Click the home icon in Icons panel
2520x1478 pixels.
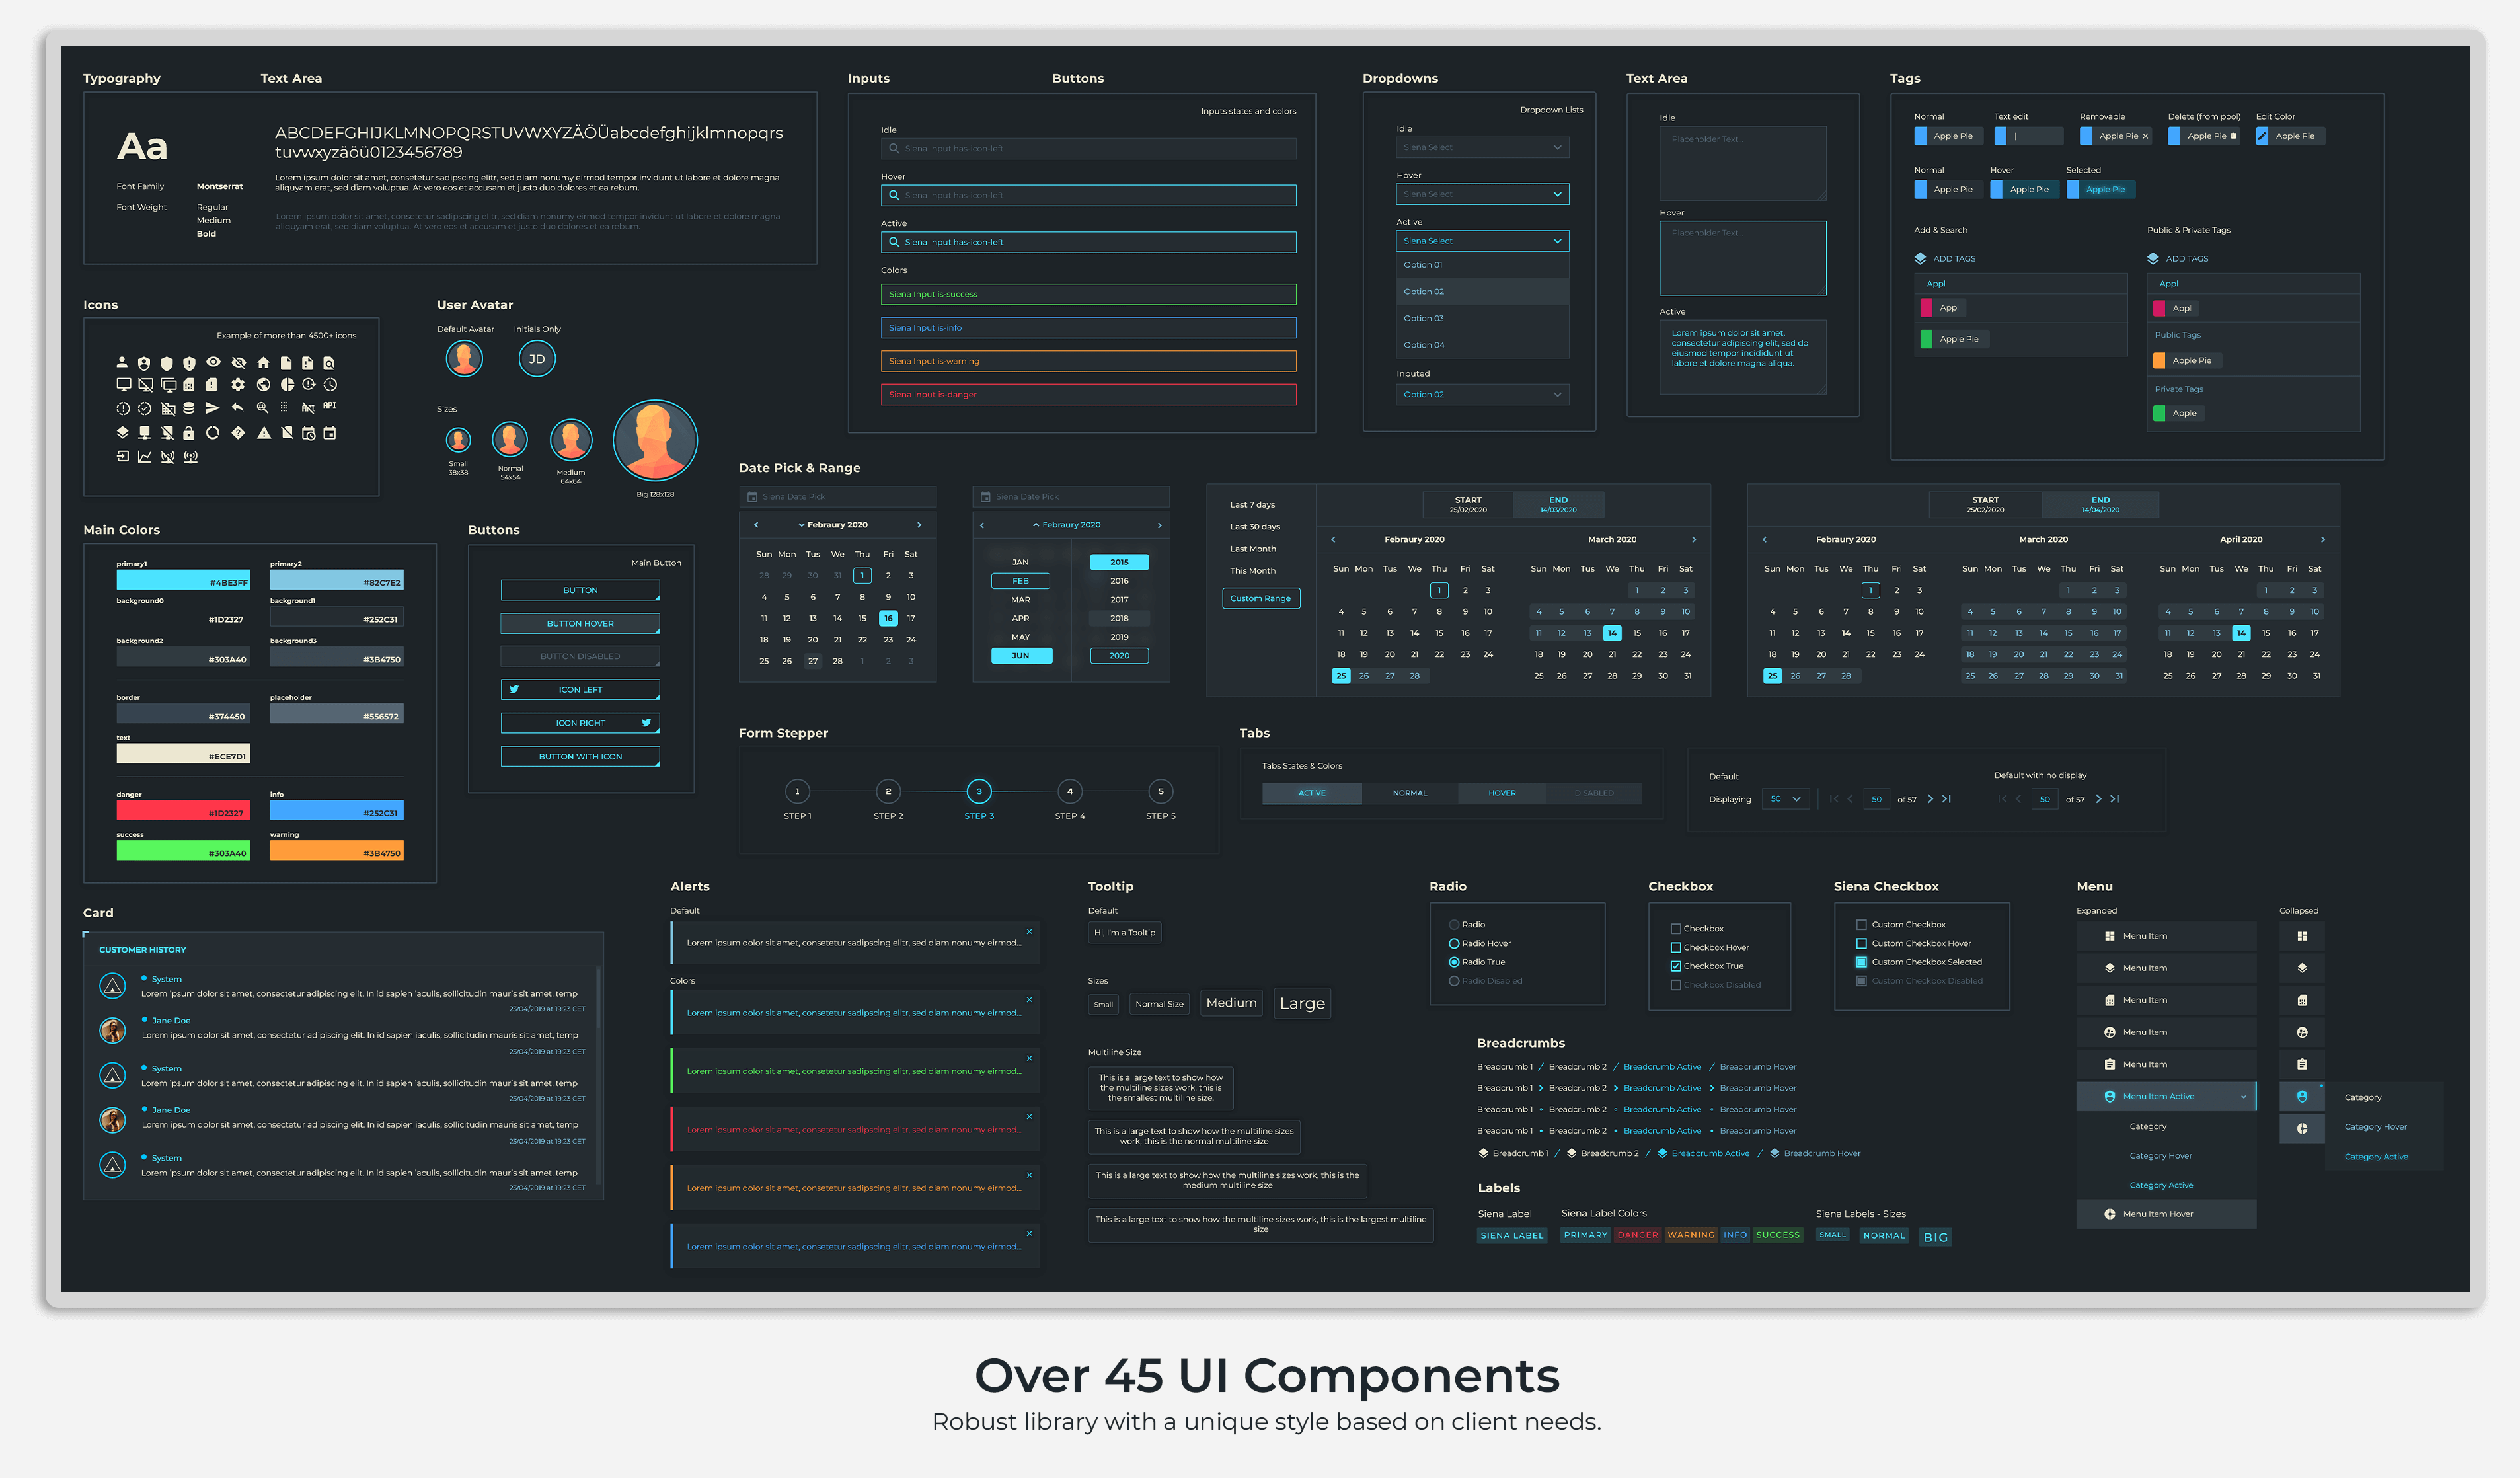click(263, 363)
